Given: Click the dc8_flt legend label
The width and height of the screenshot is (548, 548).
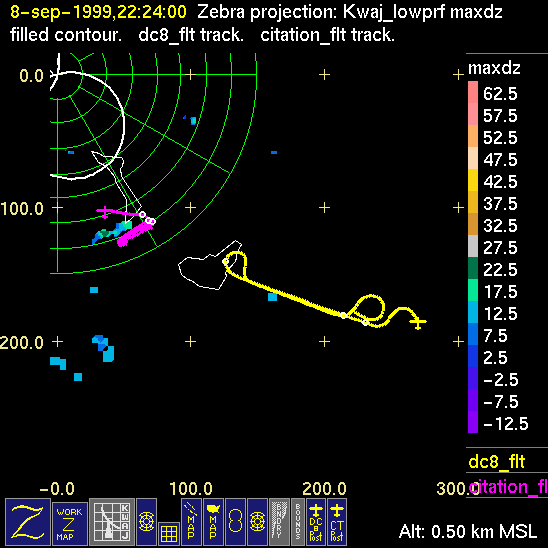Looking at the screenshot, I should point(497,462).
